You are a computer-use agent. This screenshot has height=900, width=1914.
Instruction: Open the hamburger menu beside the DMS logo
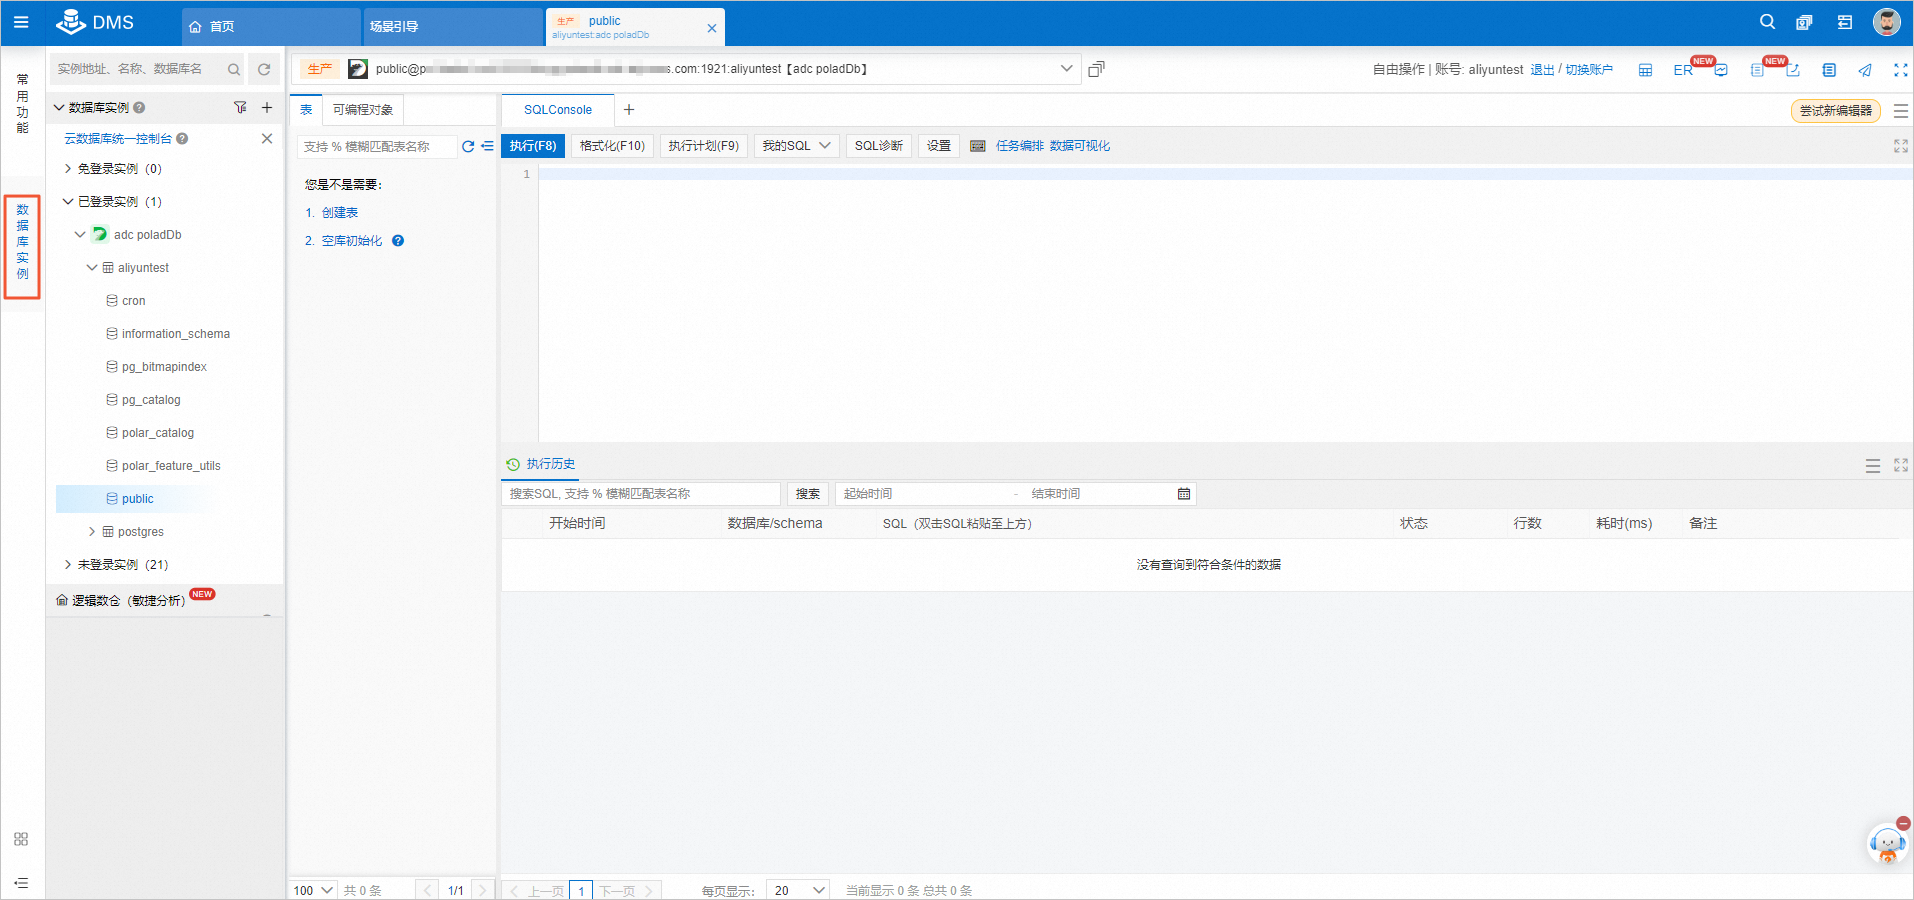pyautogui.click(x=21, y=22)
